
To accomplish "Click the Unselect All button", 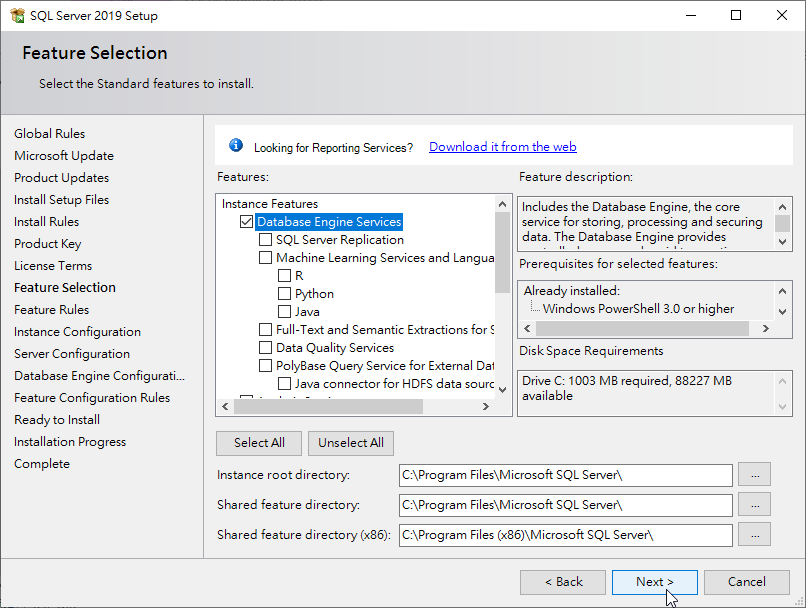I will coord(351,443).
